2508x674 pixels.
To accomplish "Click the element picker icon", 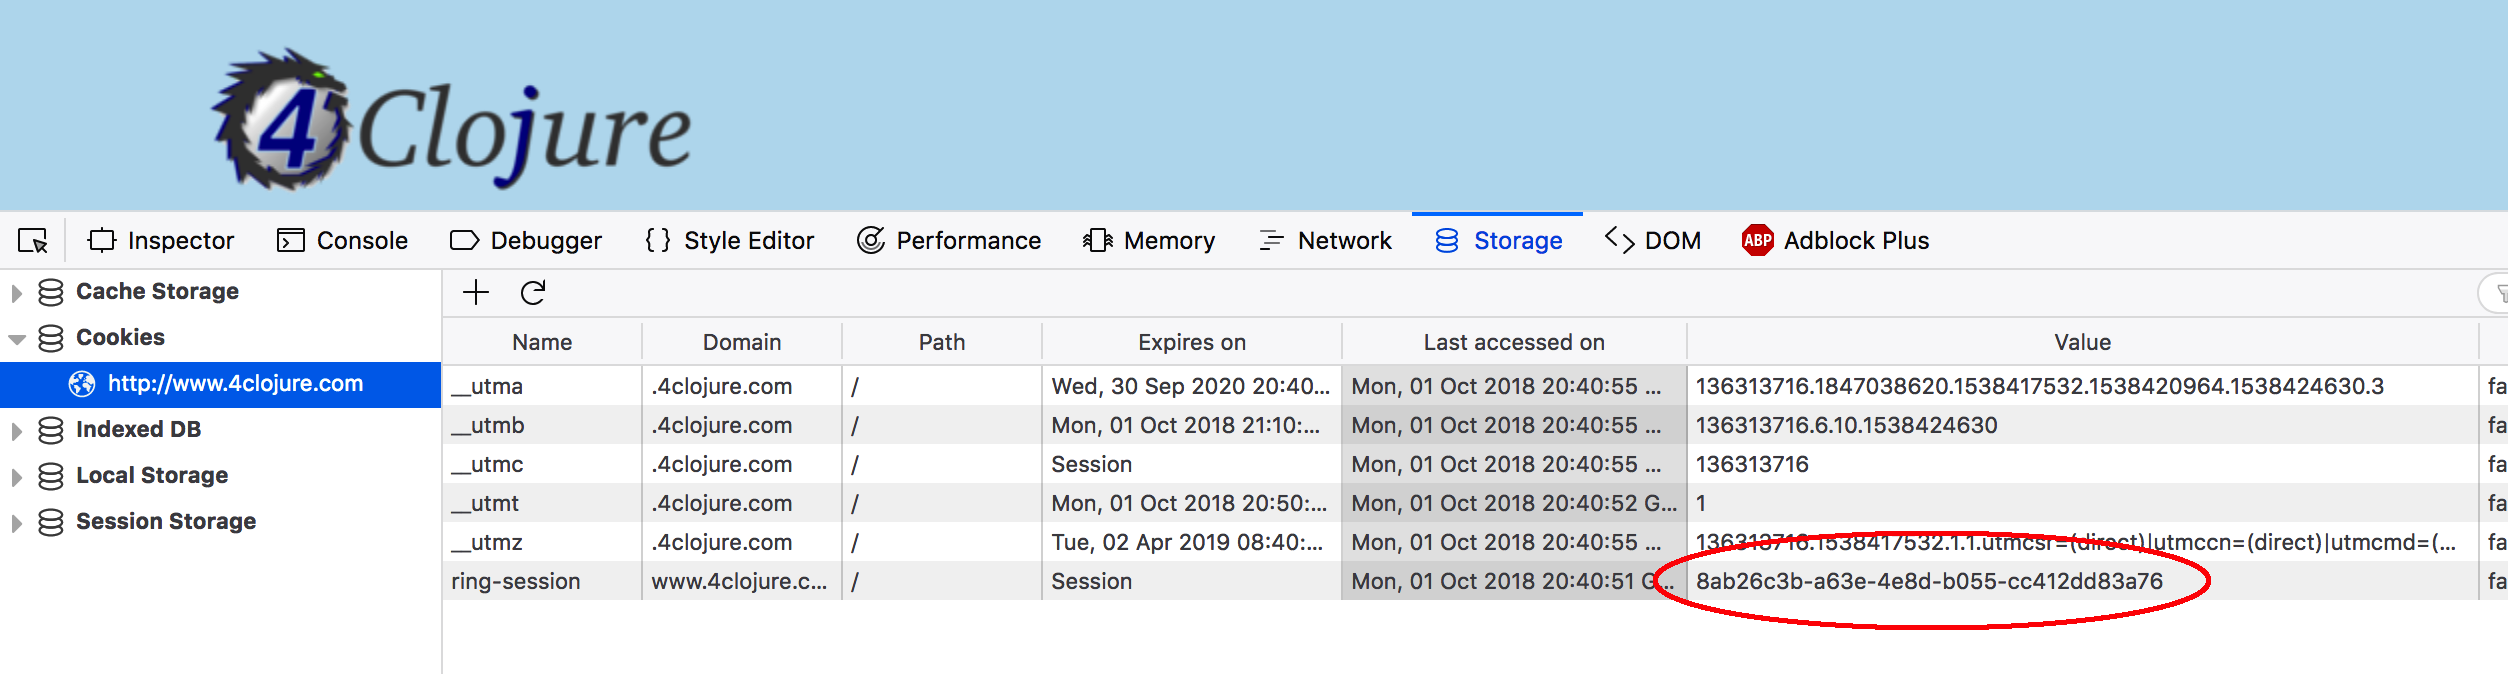I will 33,241.
